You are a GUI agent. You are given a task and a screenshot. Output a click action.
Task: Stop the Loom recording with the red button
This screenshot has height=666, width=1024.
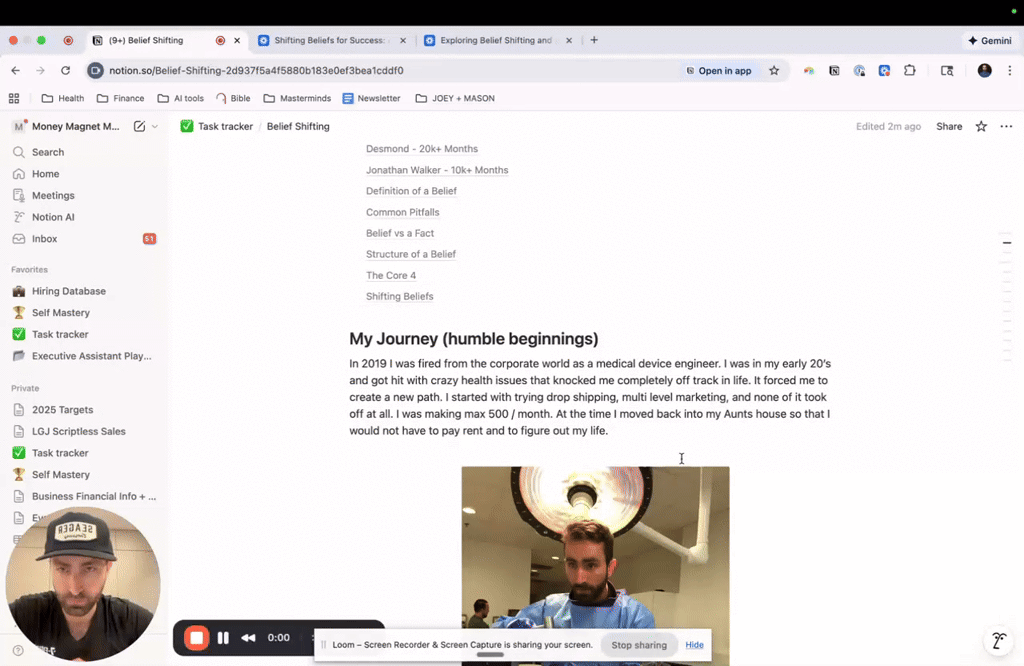click(197, 637)
